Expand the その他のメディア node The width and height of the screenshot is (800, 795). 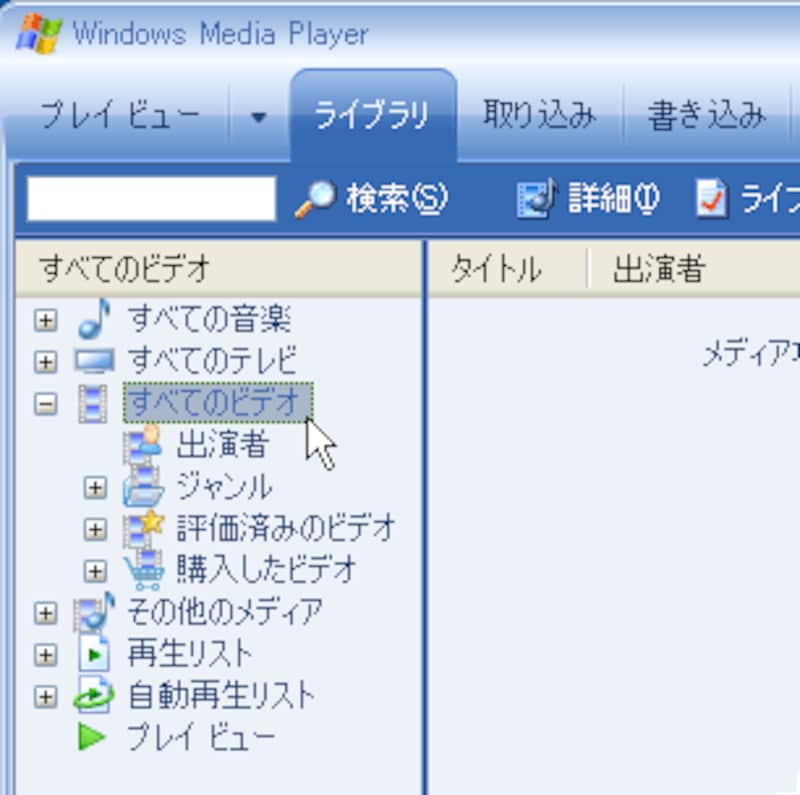tap(45, 613)
